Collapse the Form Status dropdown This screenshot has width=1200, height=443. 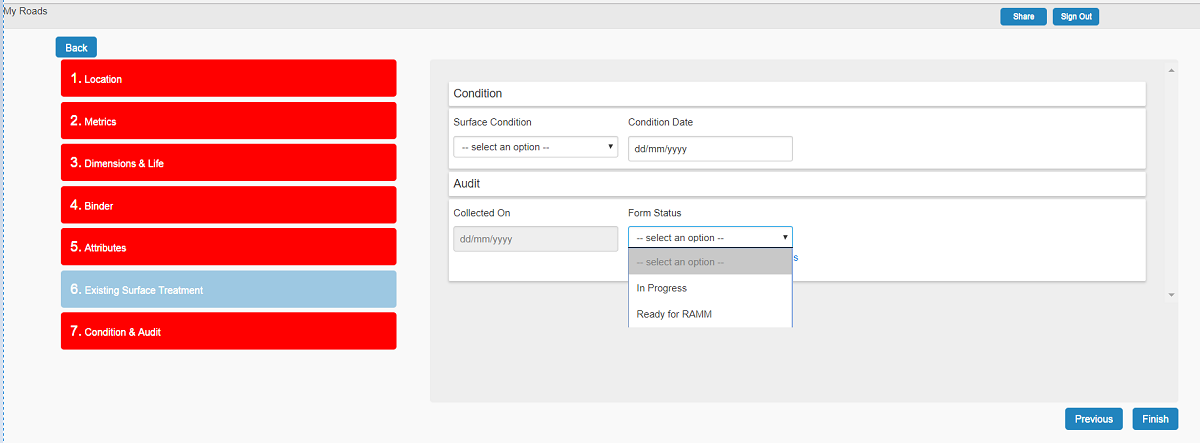click(x=710, y=238)
